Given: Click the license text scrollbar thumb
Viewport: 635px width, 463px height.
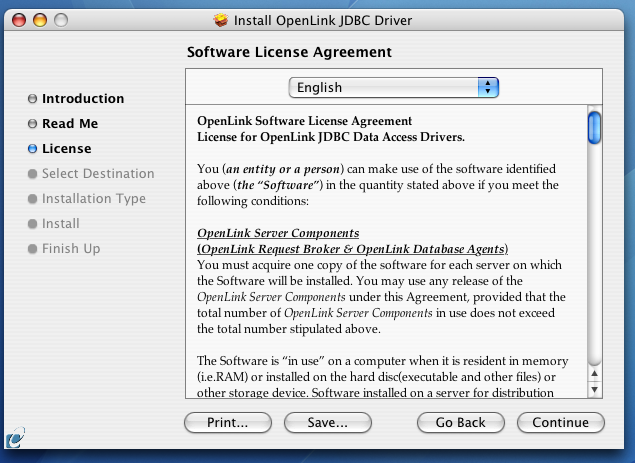Looking at the screenshot, I should pyautogui.click(x=594, y=128).
